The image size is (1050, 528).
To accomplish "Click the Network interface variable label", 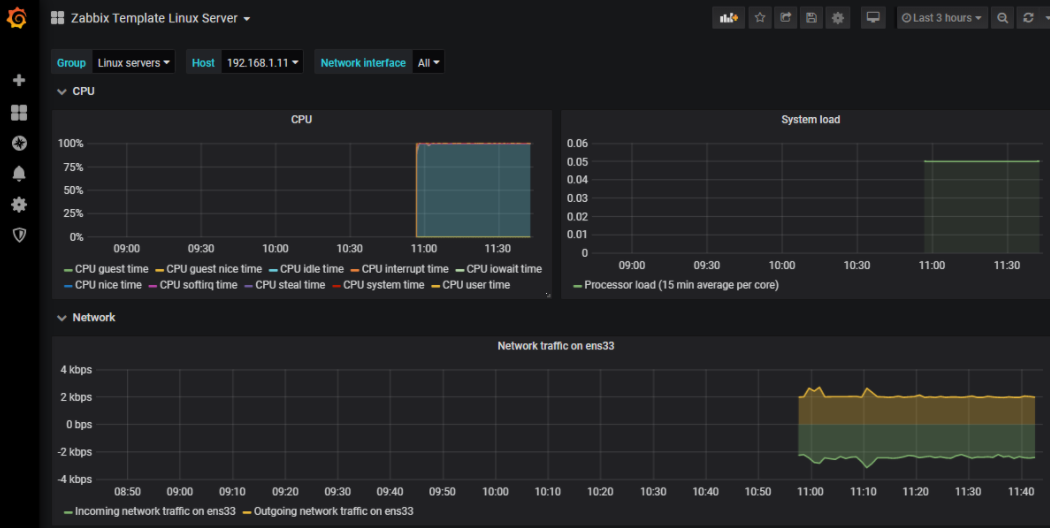I will tap(363, 62).
